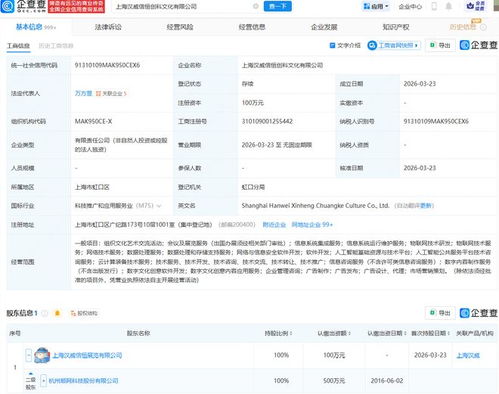
Task: Click the blue 查一下 search button
Action: tap(277, 6)
